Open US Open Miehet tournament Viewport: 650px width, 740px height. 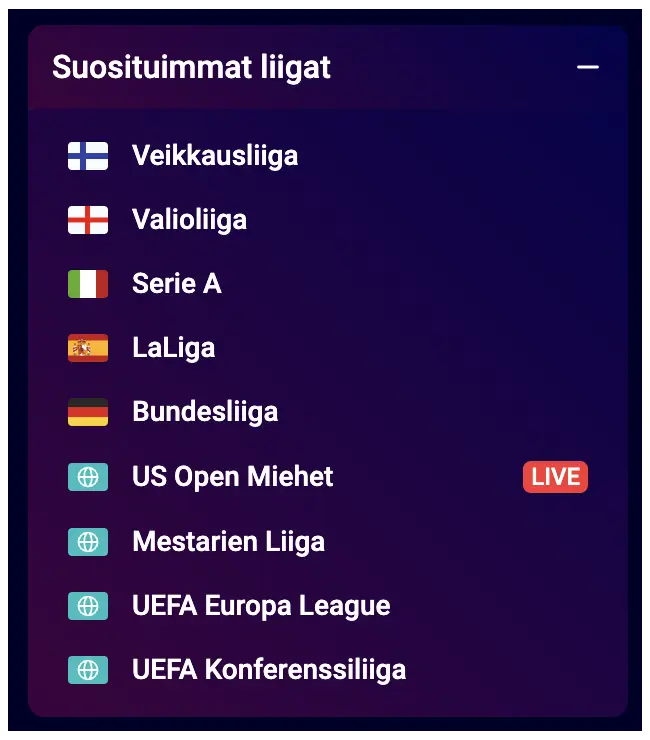point(233,477)
